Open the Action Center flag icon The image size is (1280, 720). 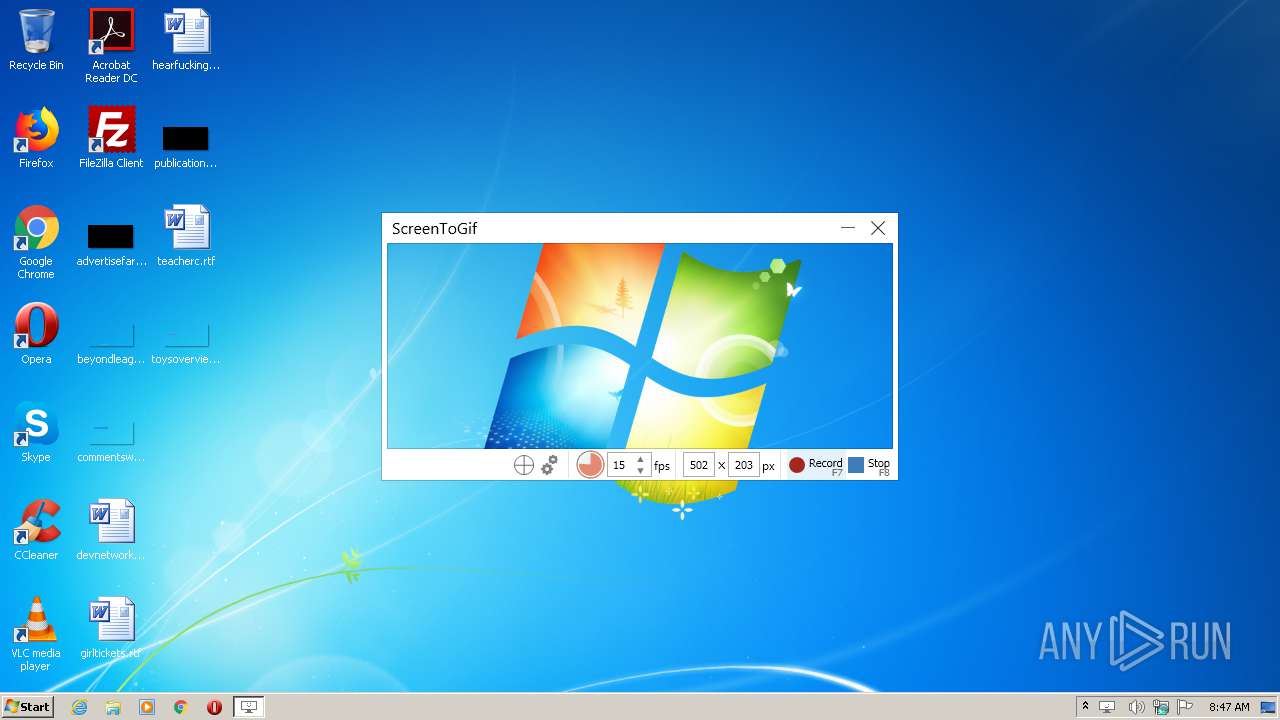click(x=1186, y=707)
